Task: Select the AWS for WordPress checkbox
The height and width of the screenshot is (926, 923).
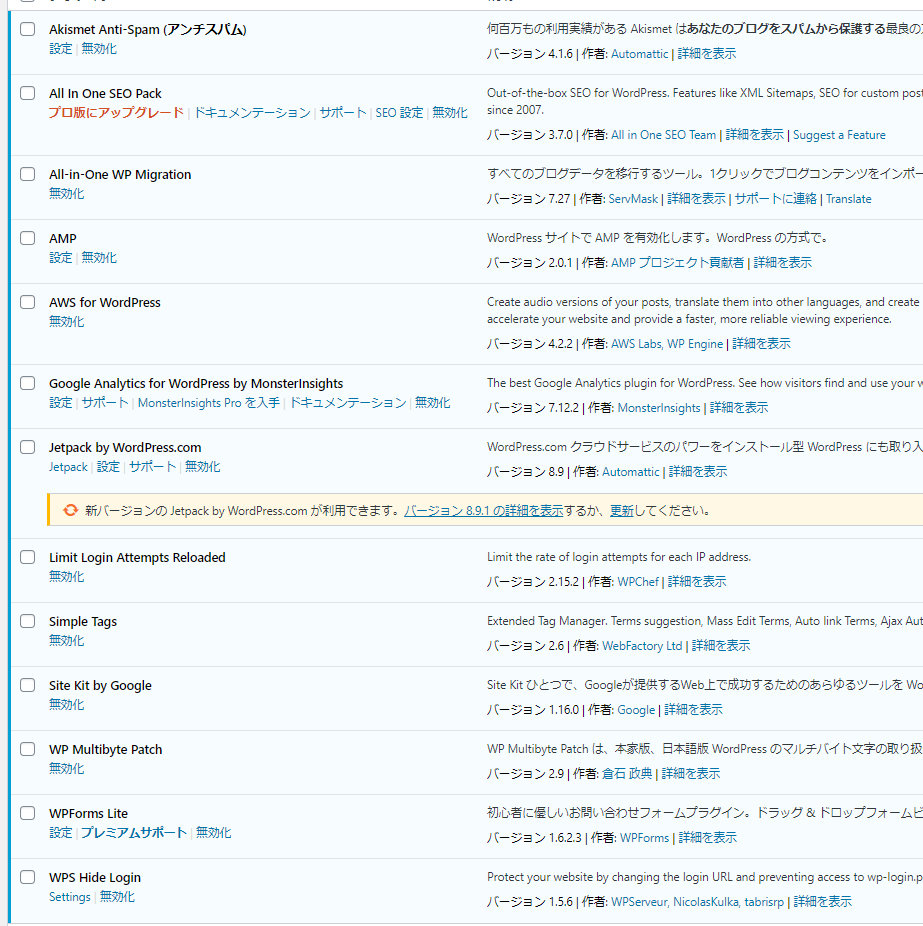Action: tap(27, 302)
